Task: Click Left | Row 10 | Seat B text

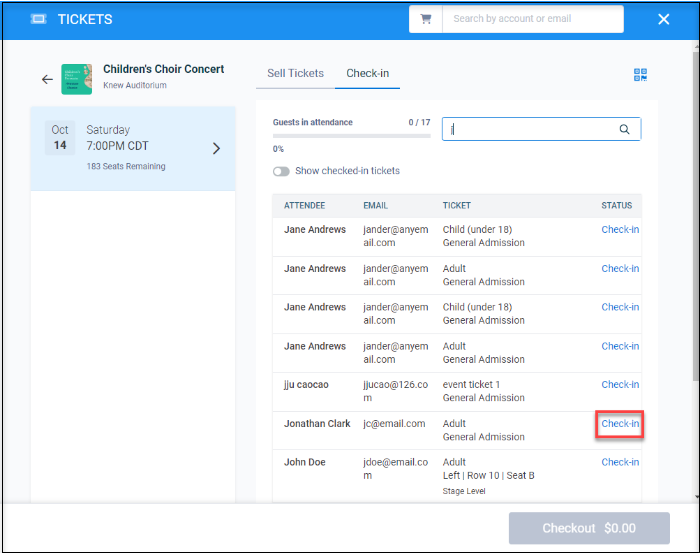Action: [488, 475]
